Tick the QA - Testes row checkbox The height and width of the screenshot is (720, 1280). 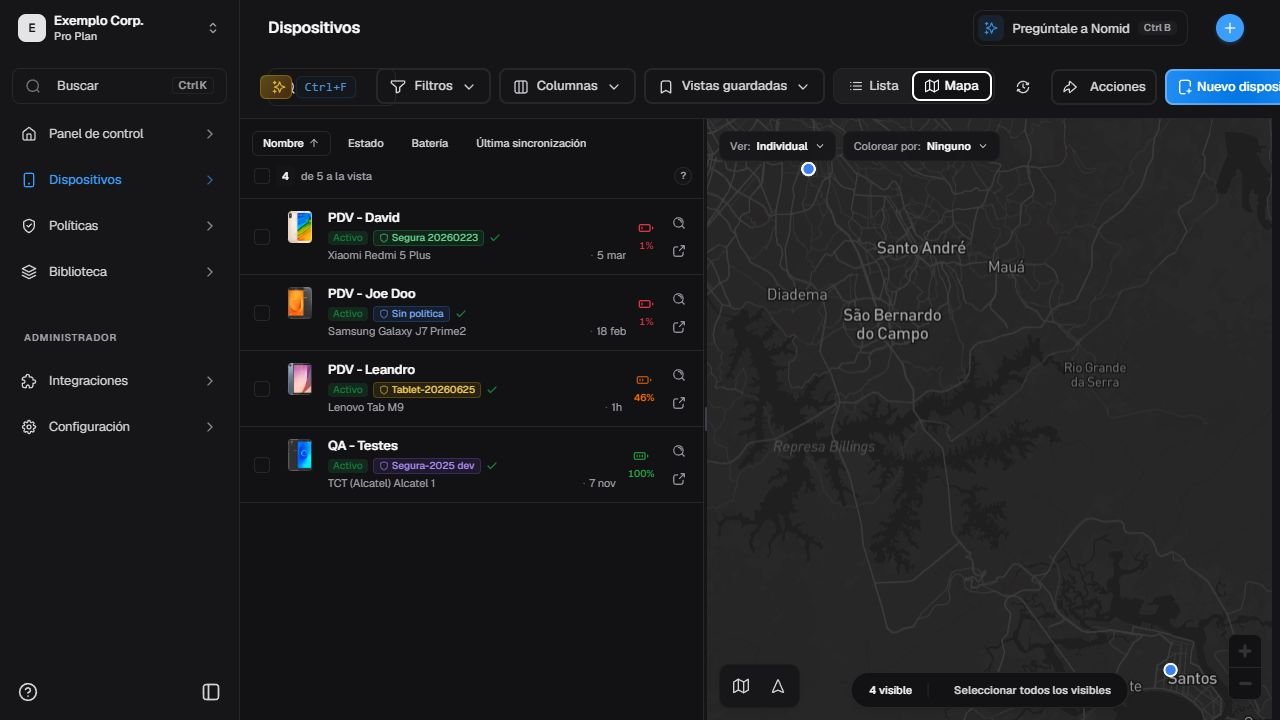pyautogui.click(x=262, y=465)
